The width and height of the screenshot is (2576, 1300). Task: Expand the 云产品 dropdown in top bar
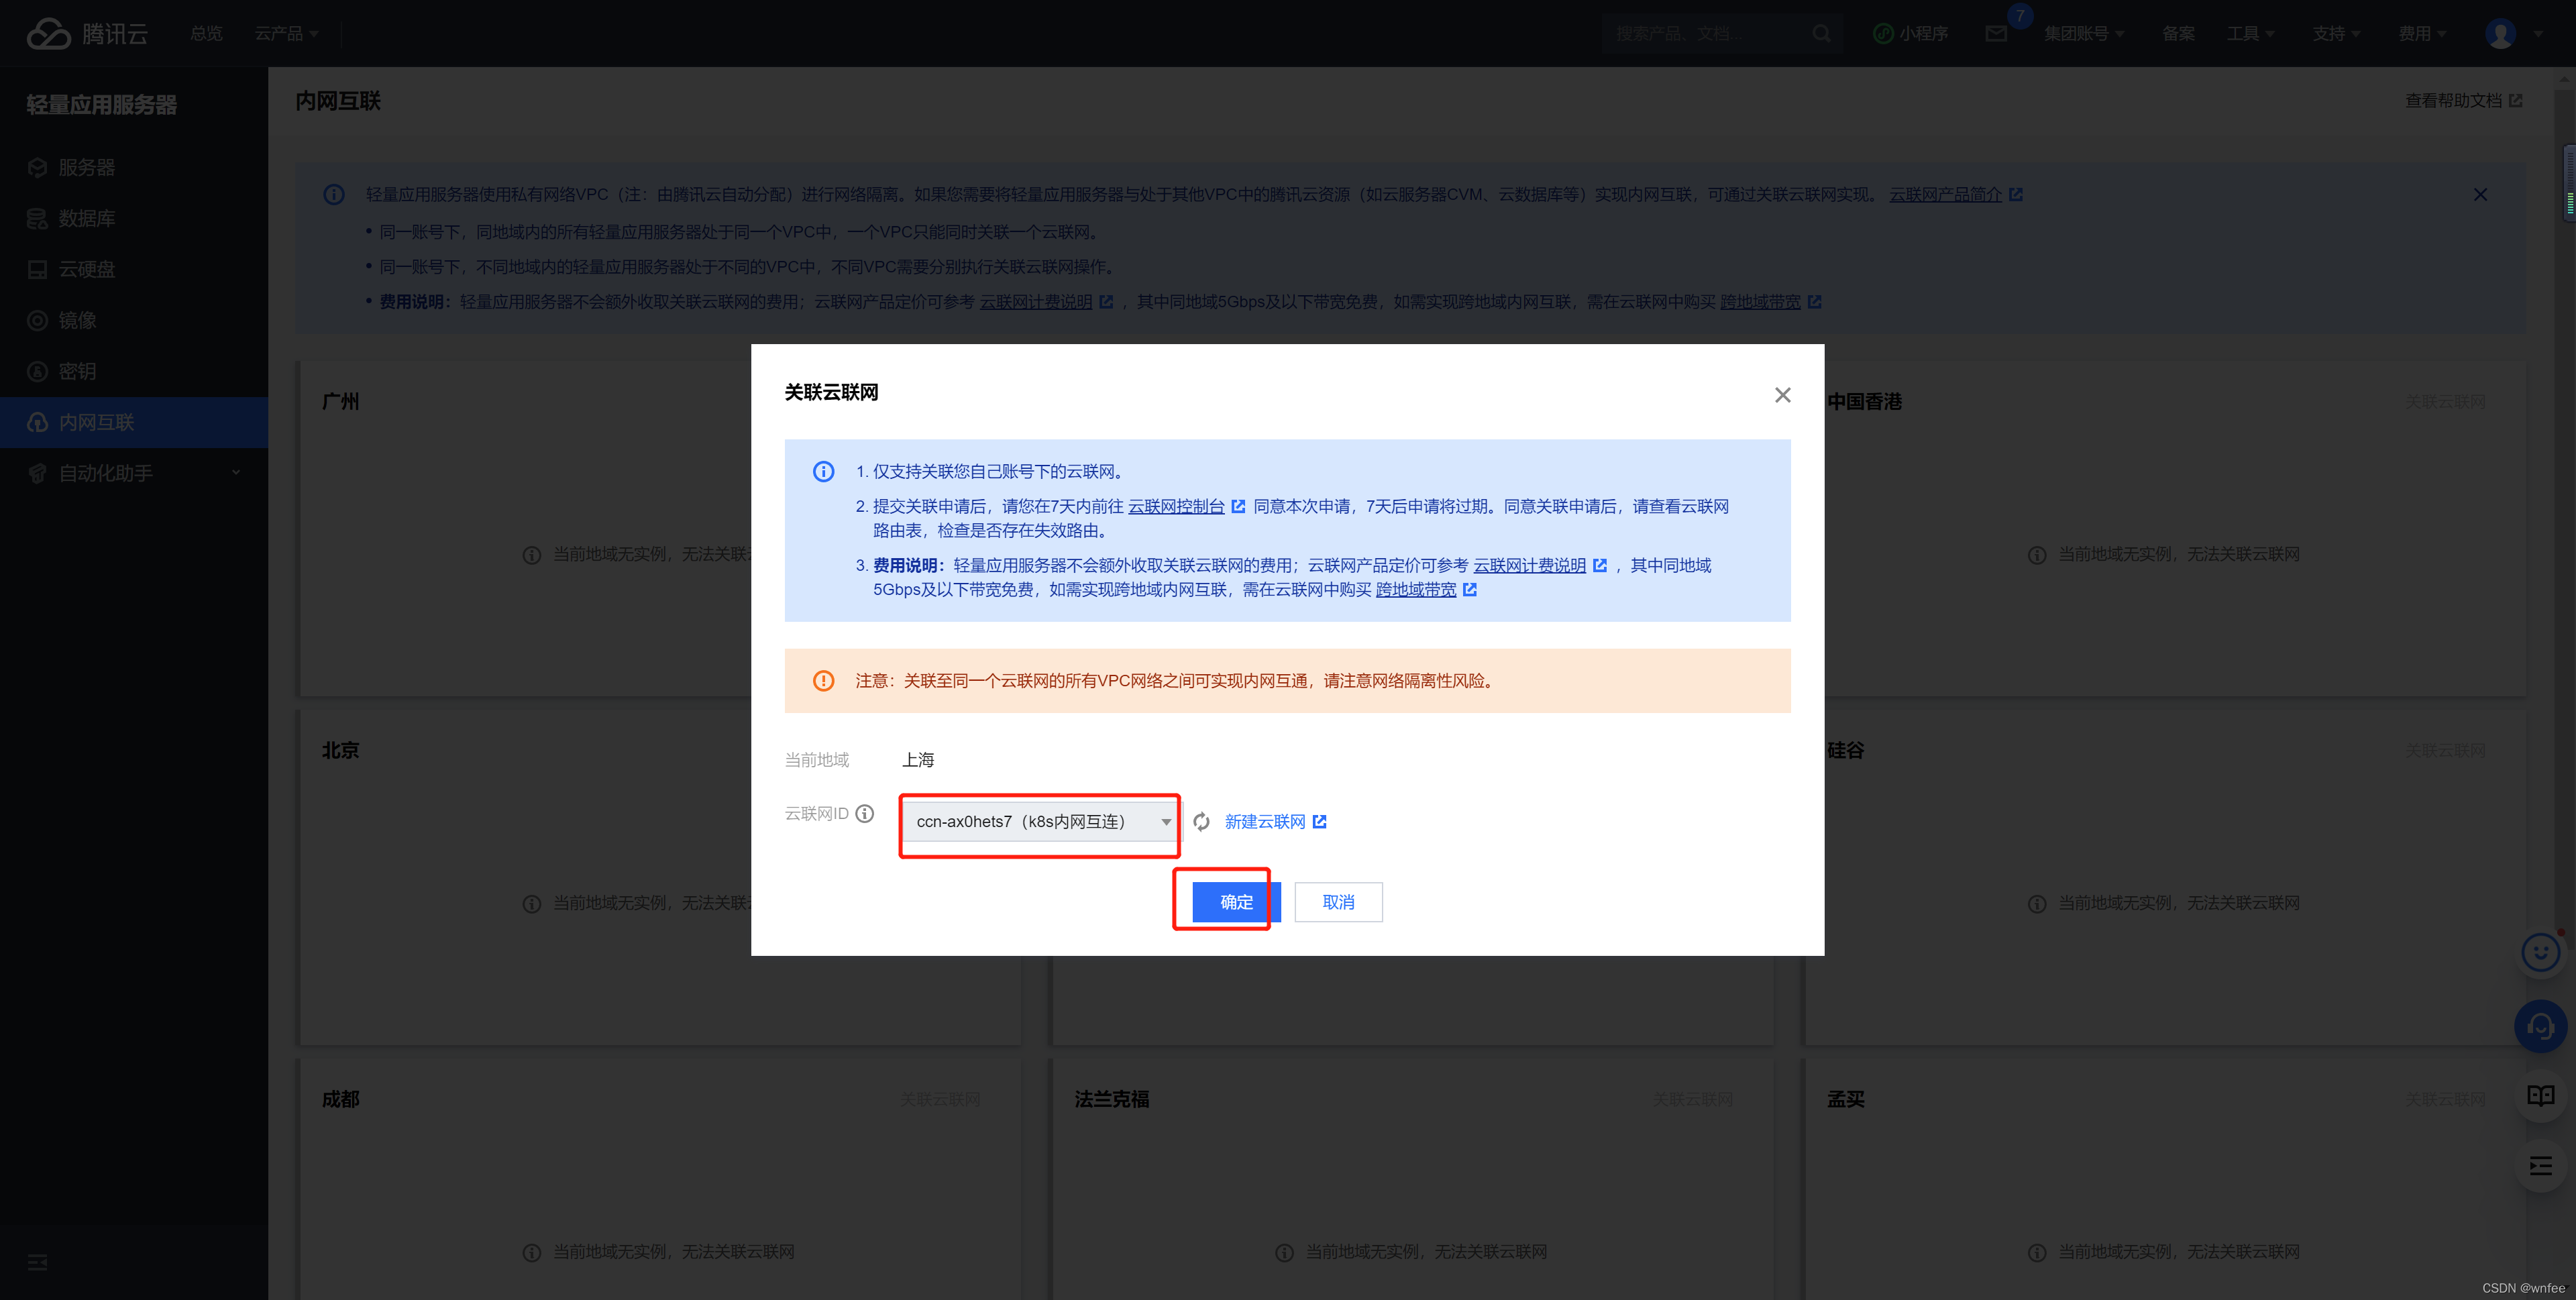tap(286, 34)
